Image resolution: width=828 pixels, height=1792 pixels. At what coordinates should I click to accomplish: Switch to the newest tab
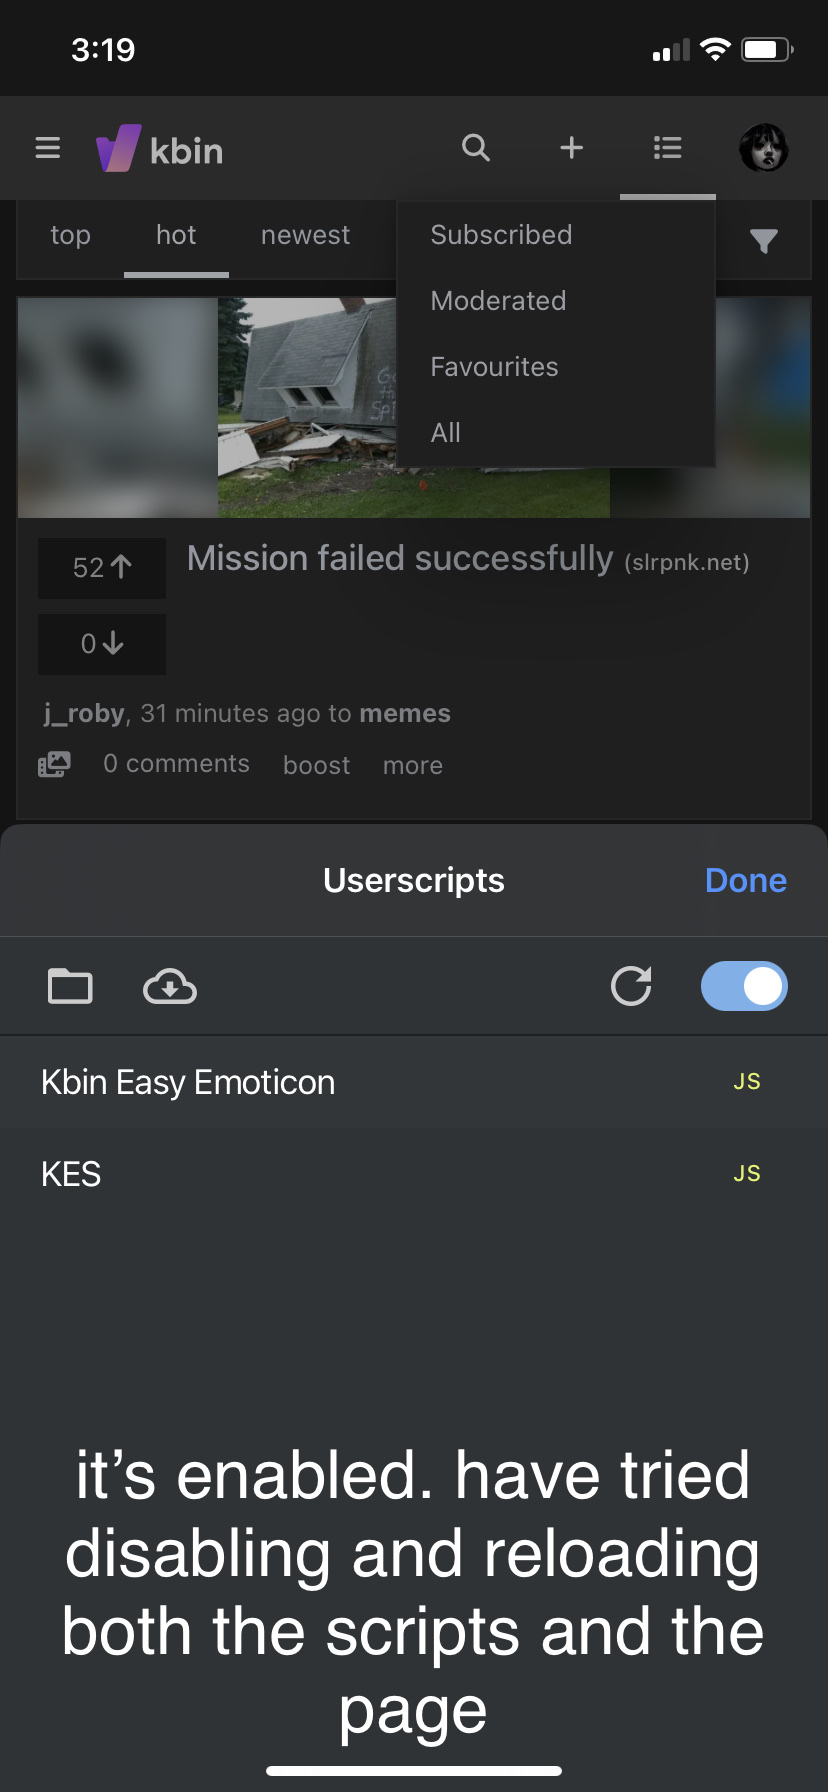coord(305,235)
